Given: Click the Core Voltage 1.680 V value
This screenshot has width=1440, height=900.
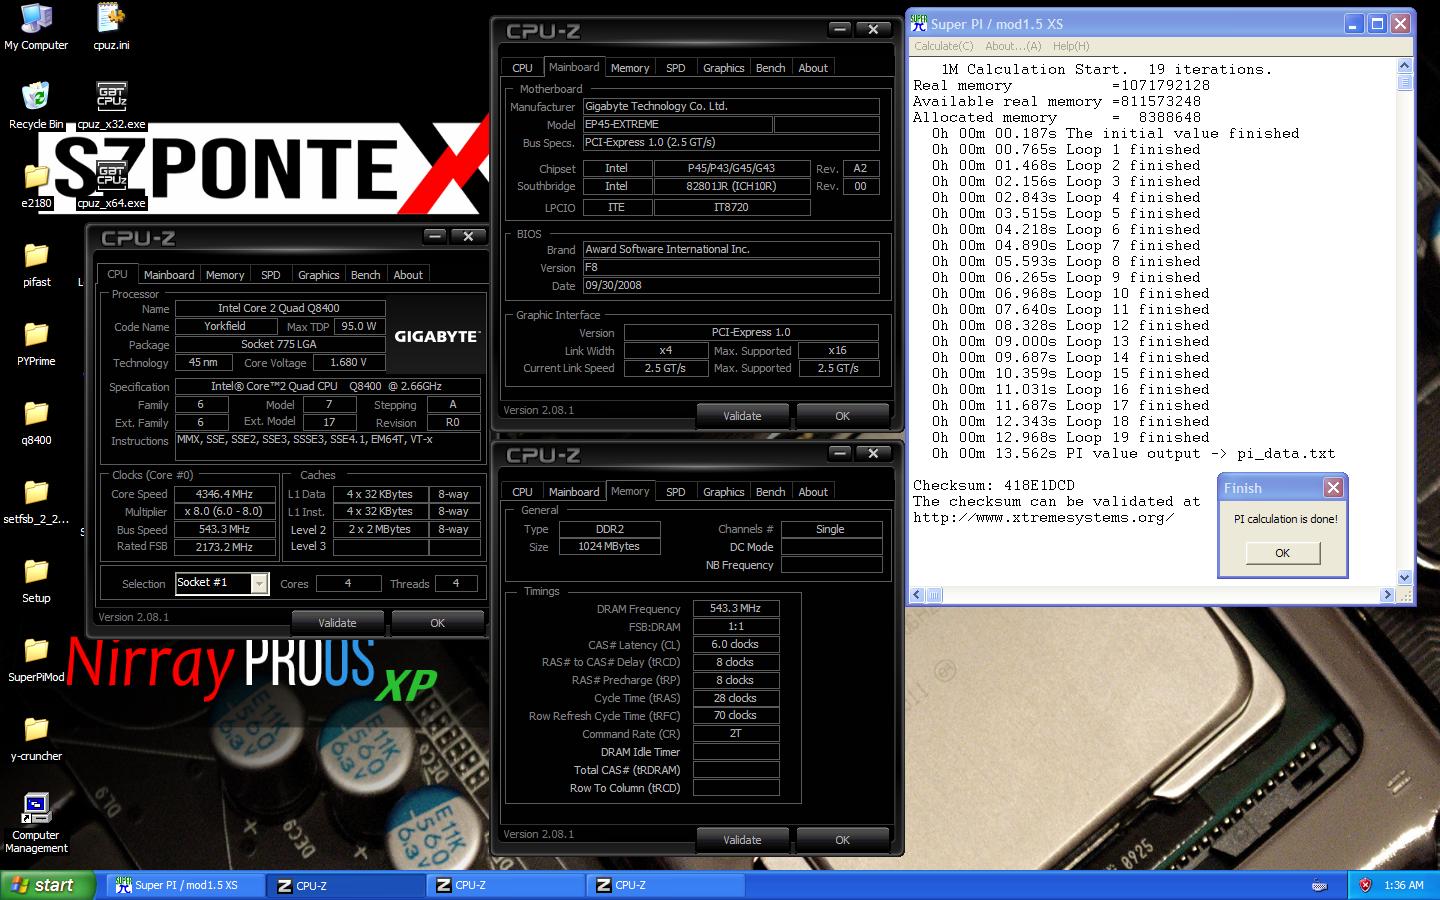Looking at the screenshot, I should tap(349, 362).
